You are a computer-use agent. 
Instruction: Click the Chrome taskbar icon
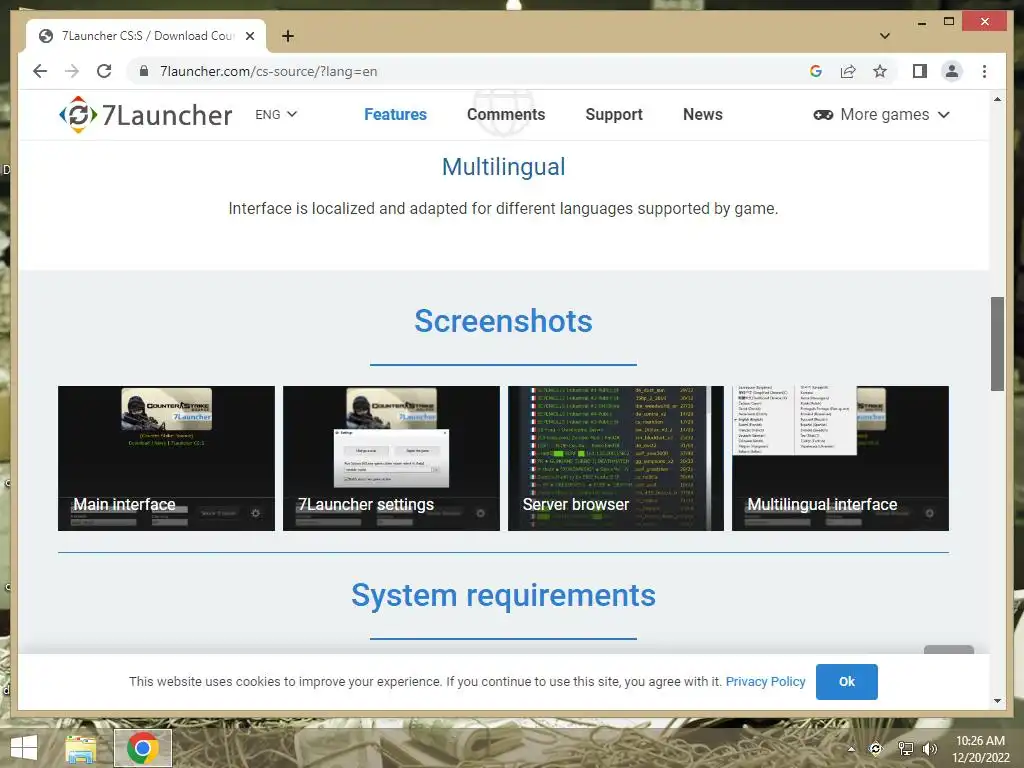click(142, 748)
